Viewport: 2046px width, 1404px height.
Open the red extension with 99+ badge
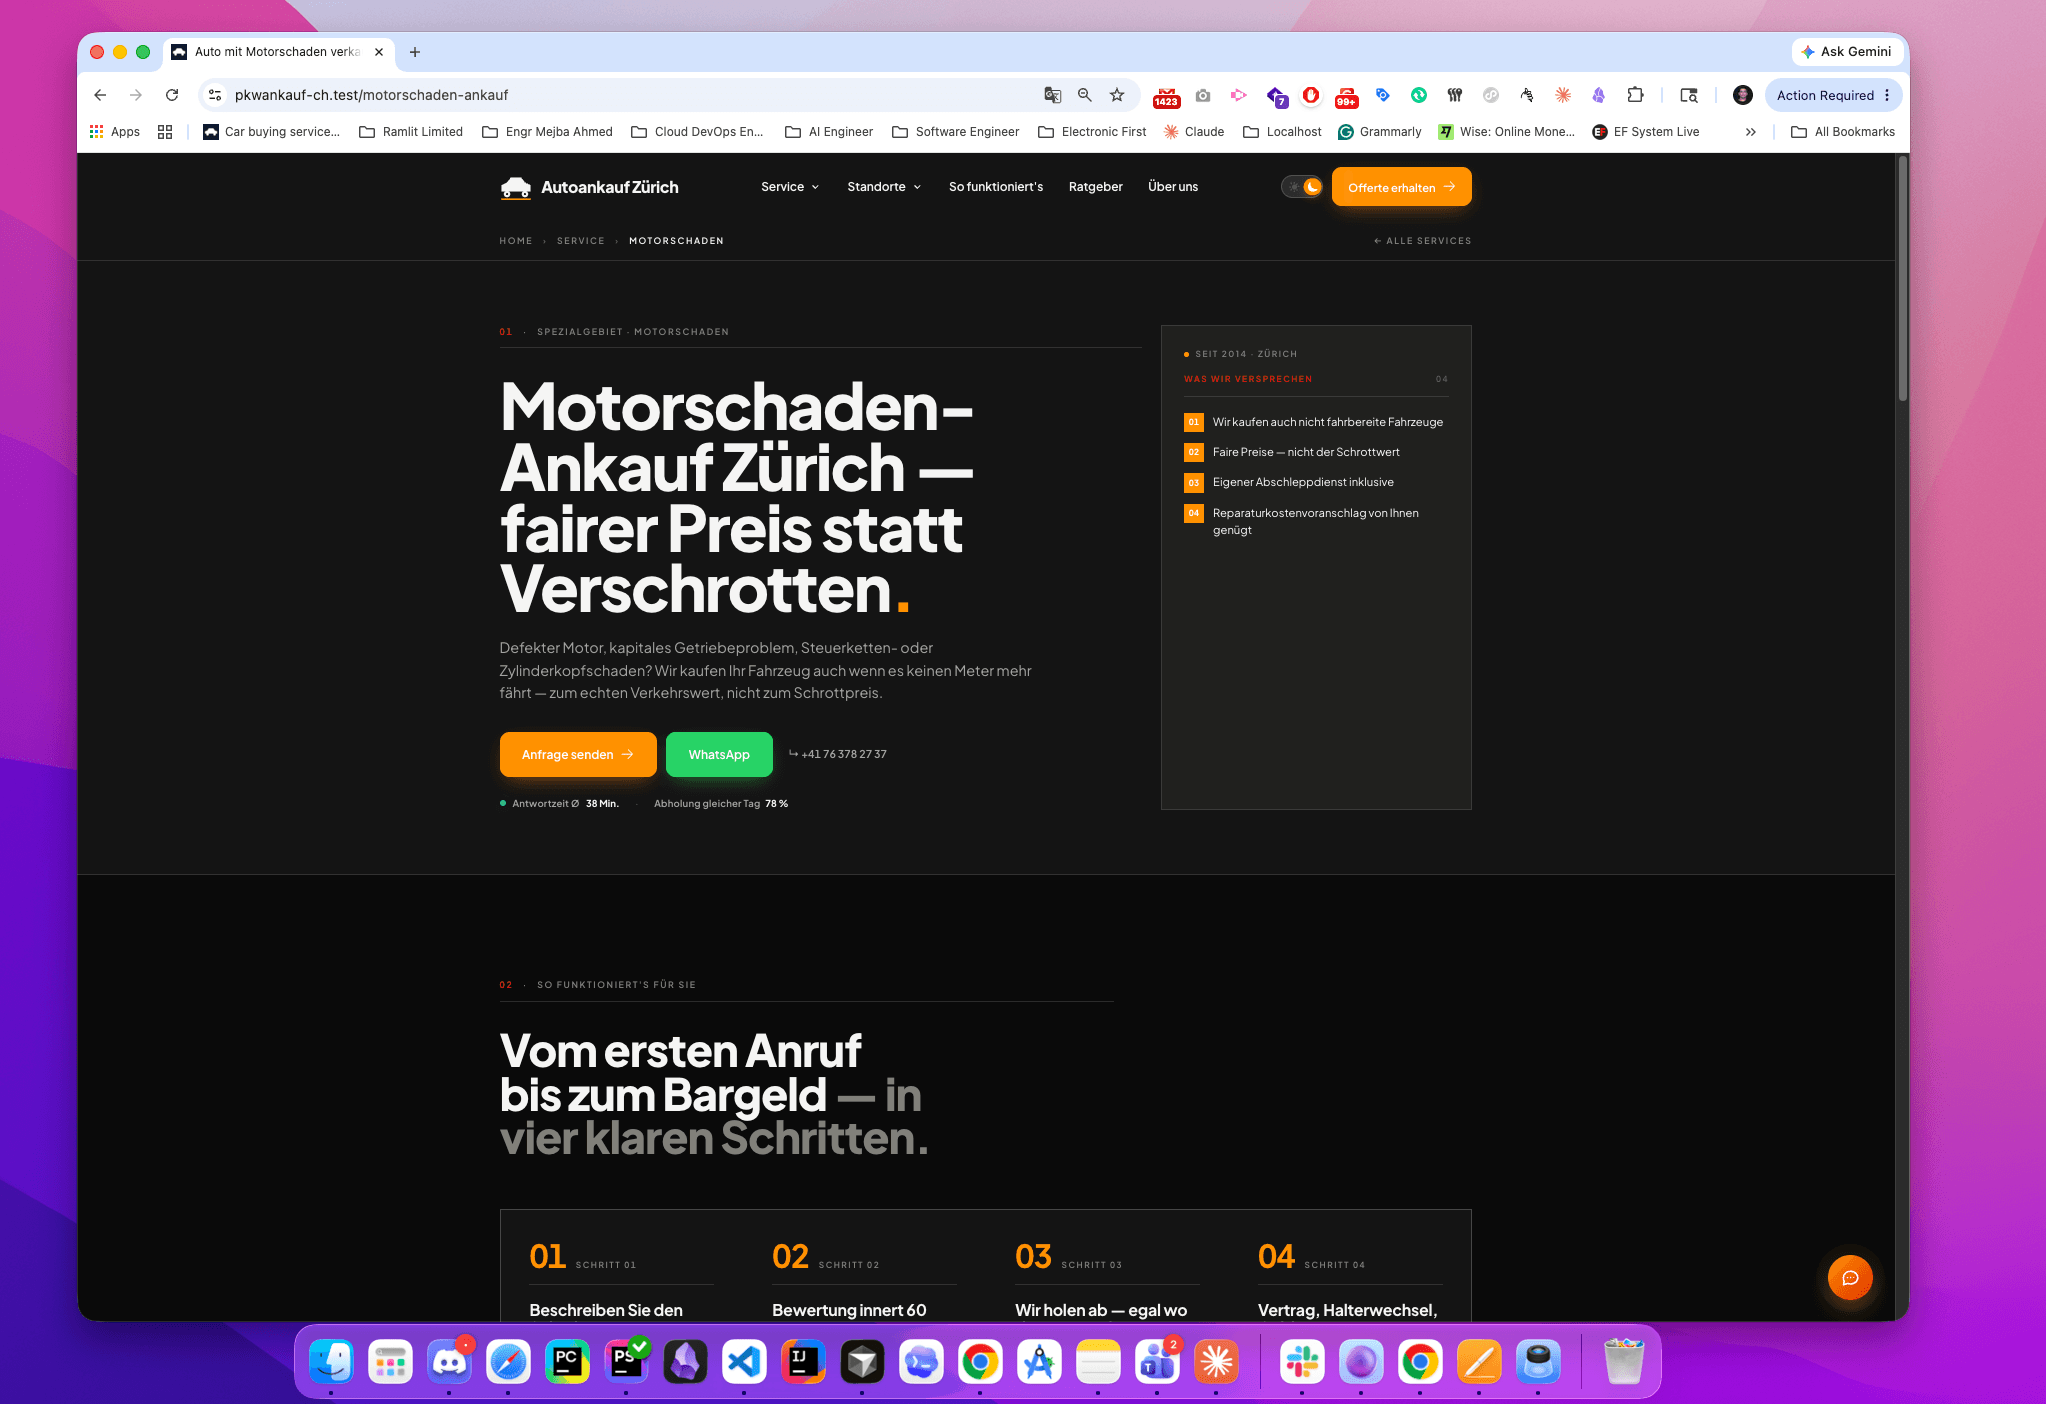pyautogui.click(x=1347, y=96)
